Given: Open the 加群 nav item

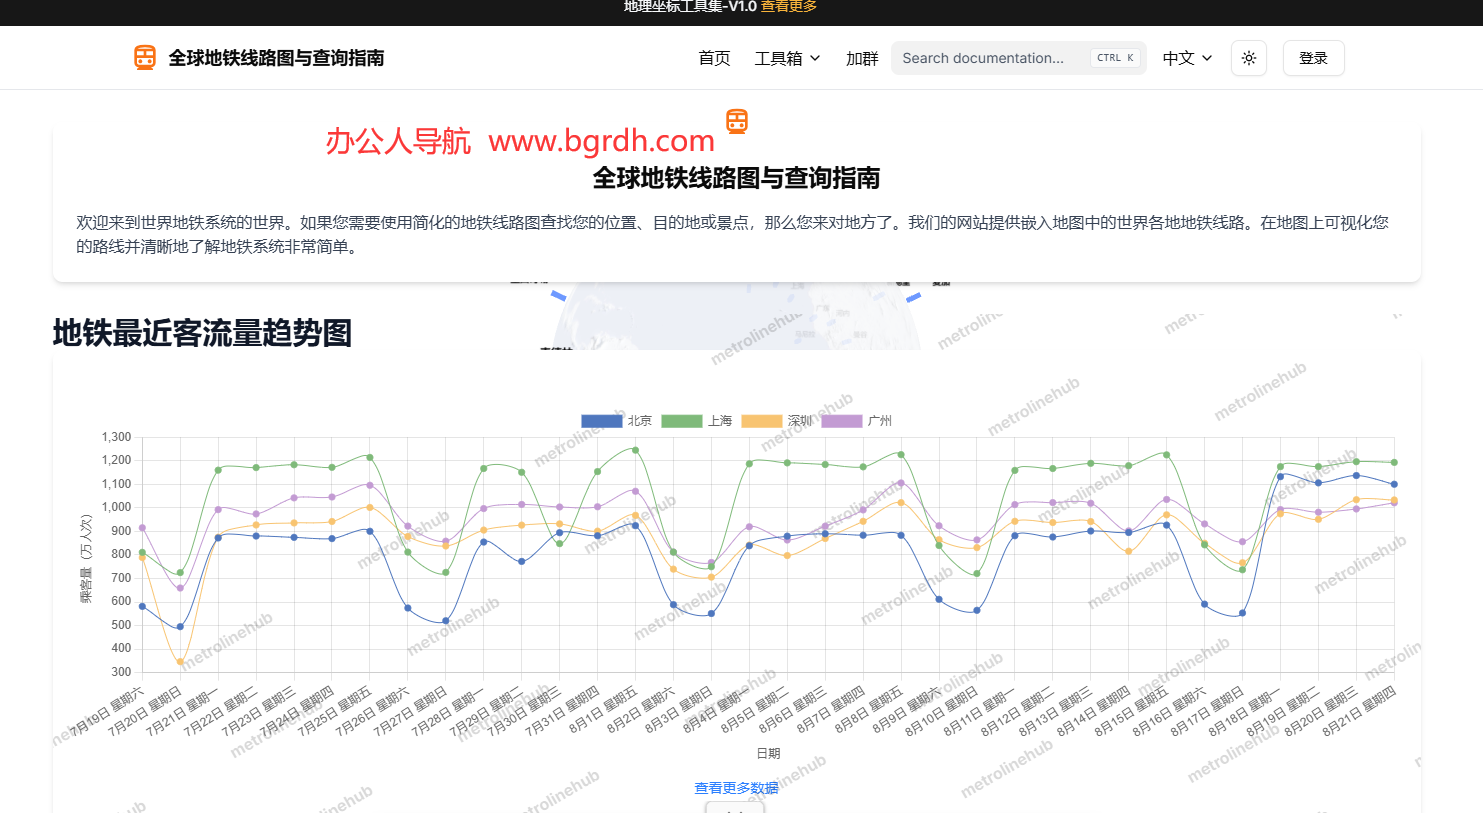Looking at the screenshot, I should [x=861, y=58].
